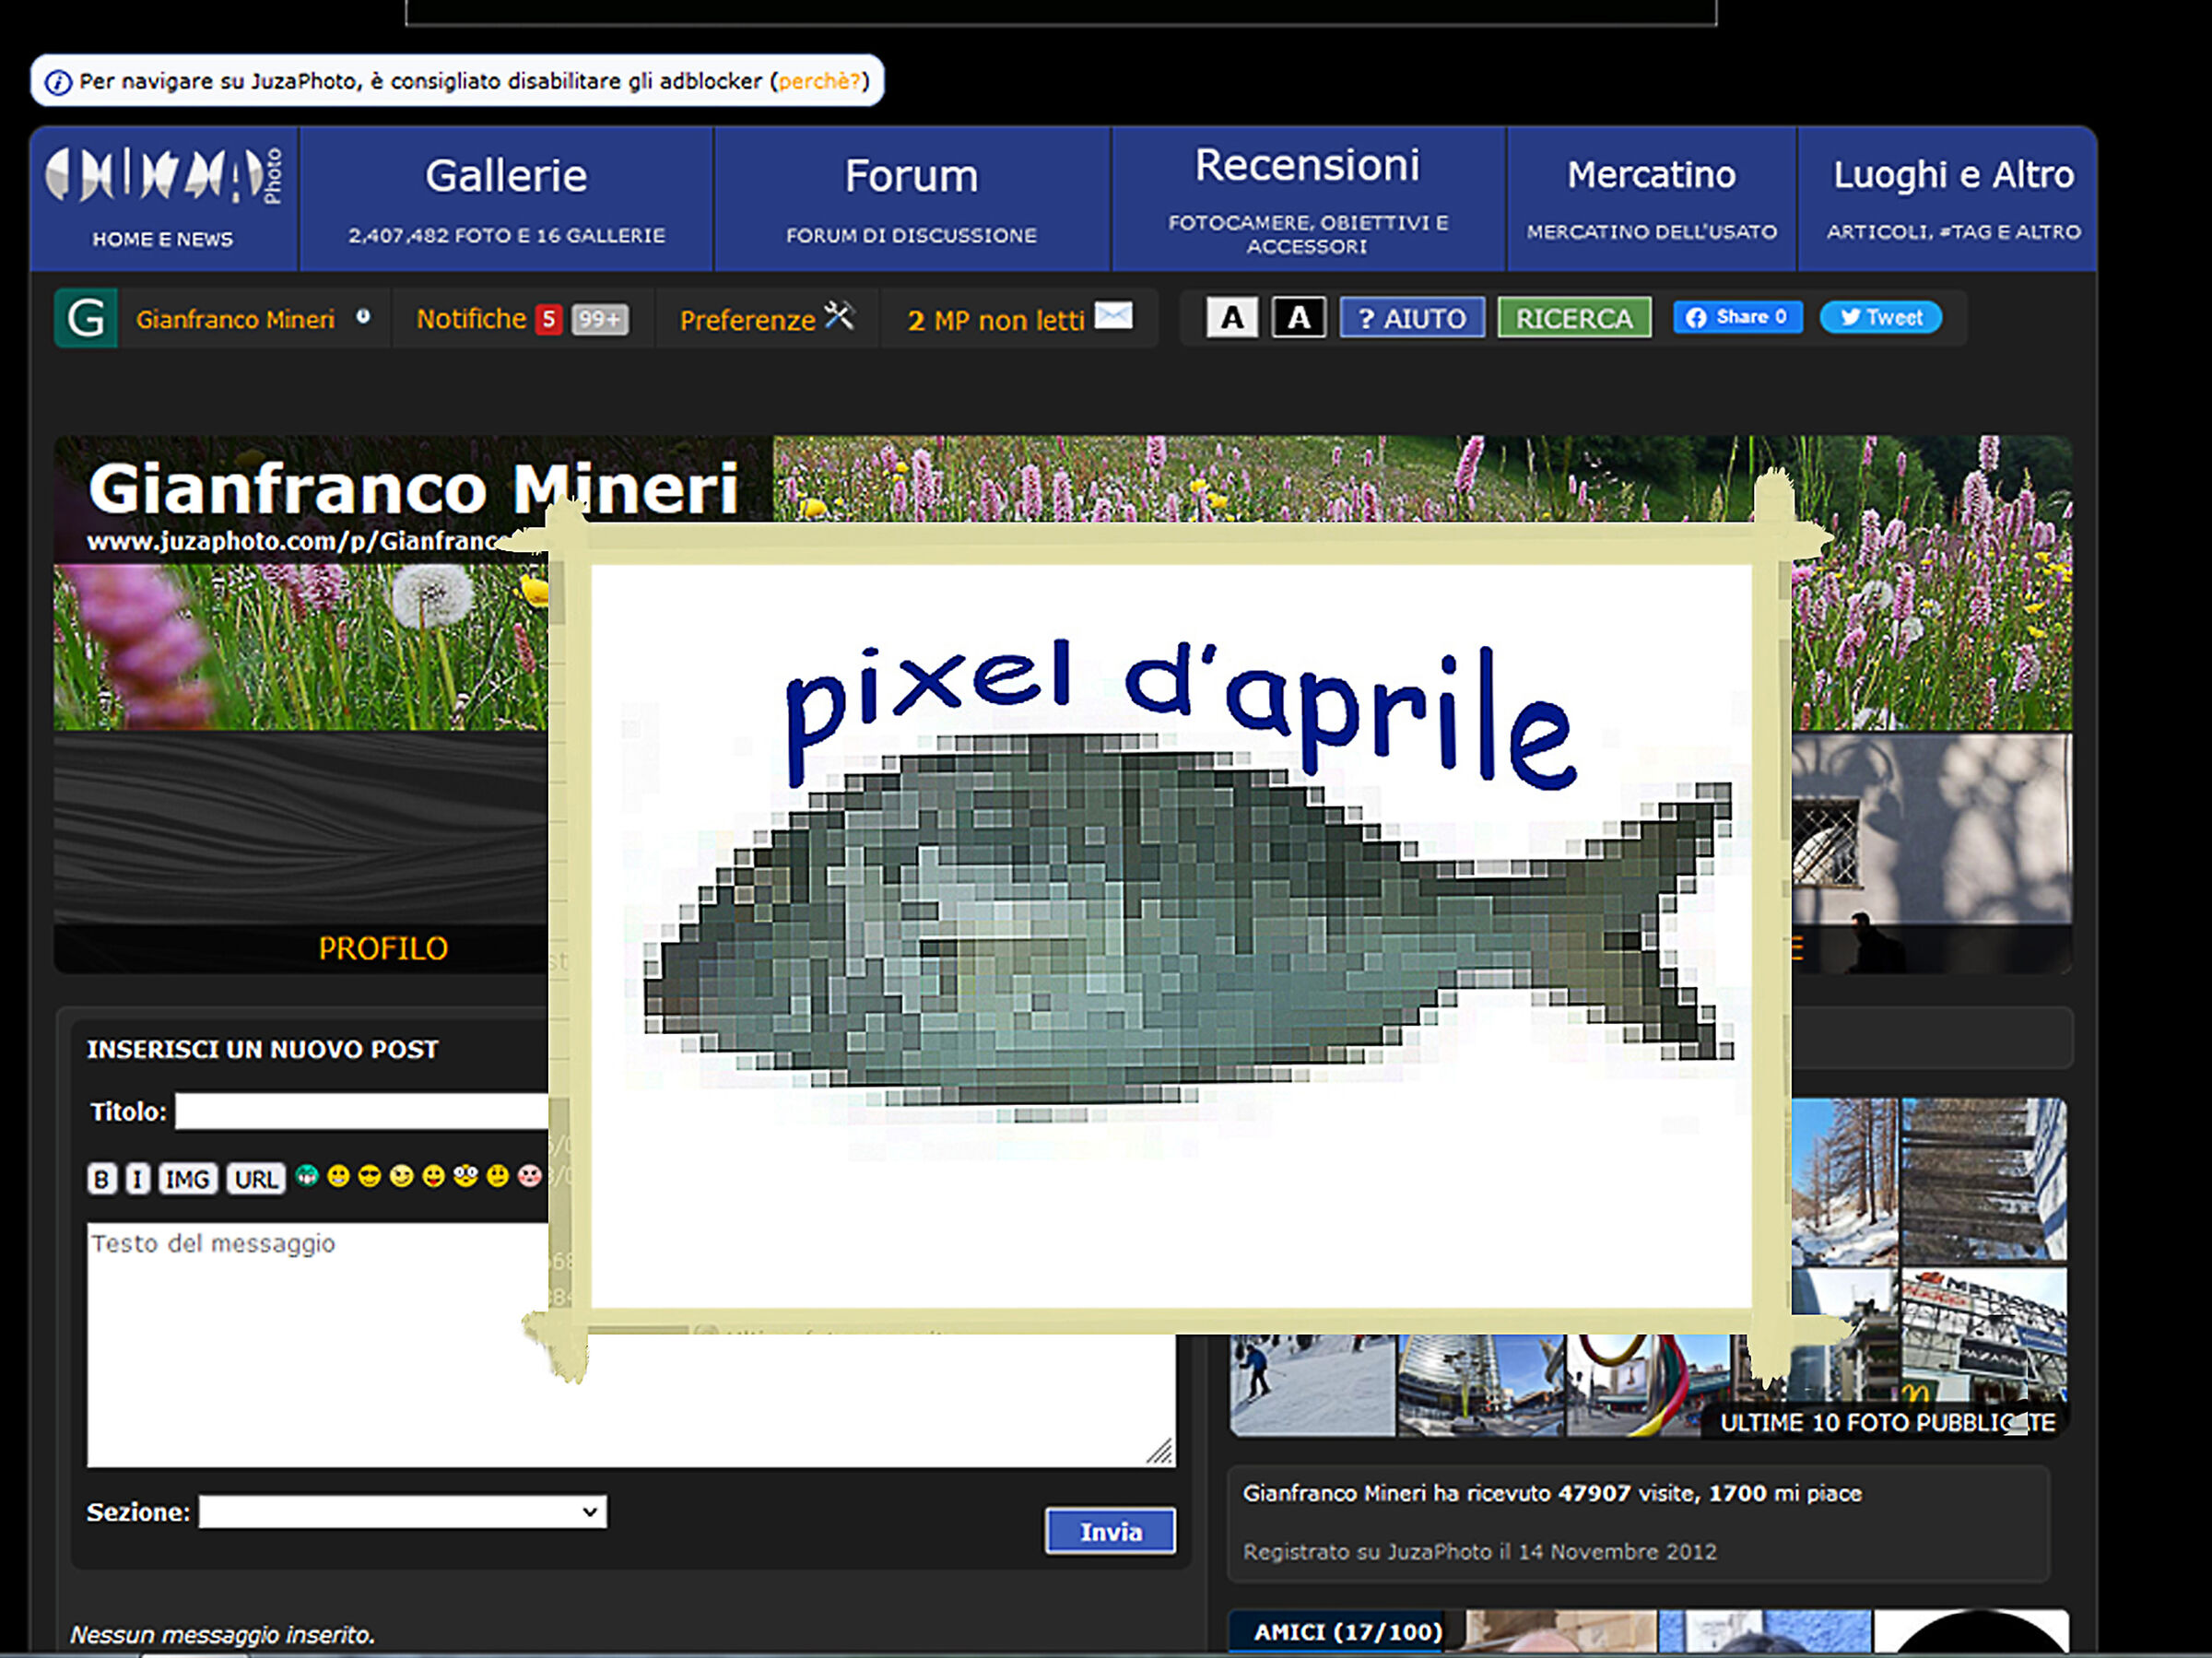Apply italic formatting with the I icon
This screenshot has width=2212, height=1658.
pyautogui.click(x=137, y=1178)
